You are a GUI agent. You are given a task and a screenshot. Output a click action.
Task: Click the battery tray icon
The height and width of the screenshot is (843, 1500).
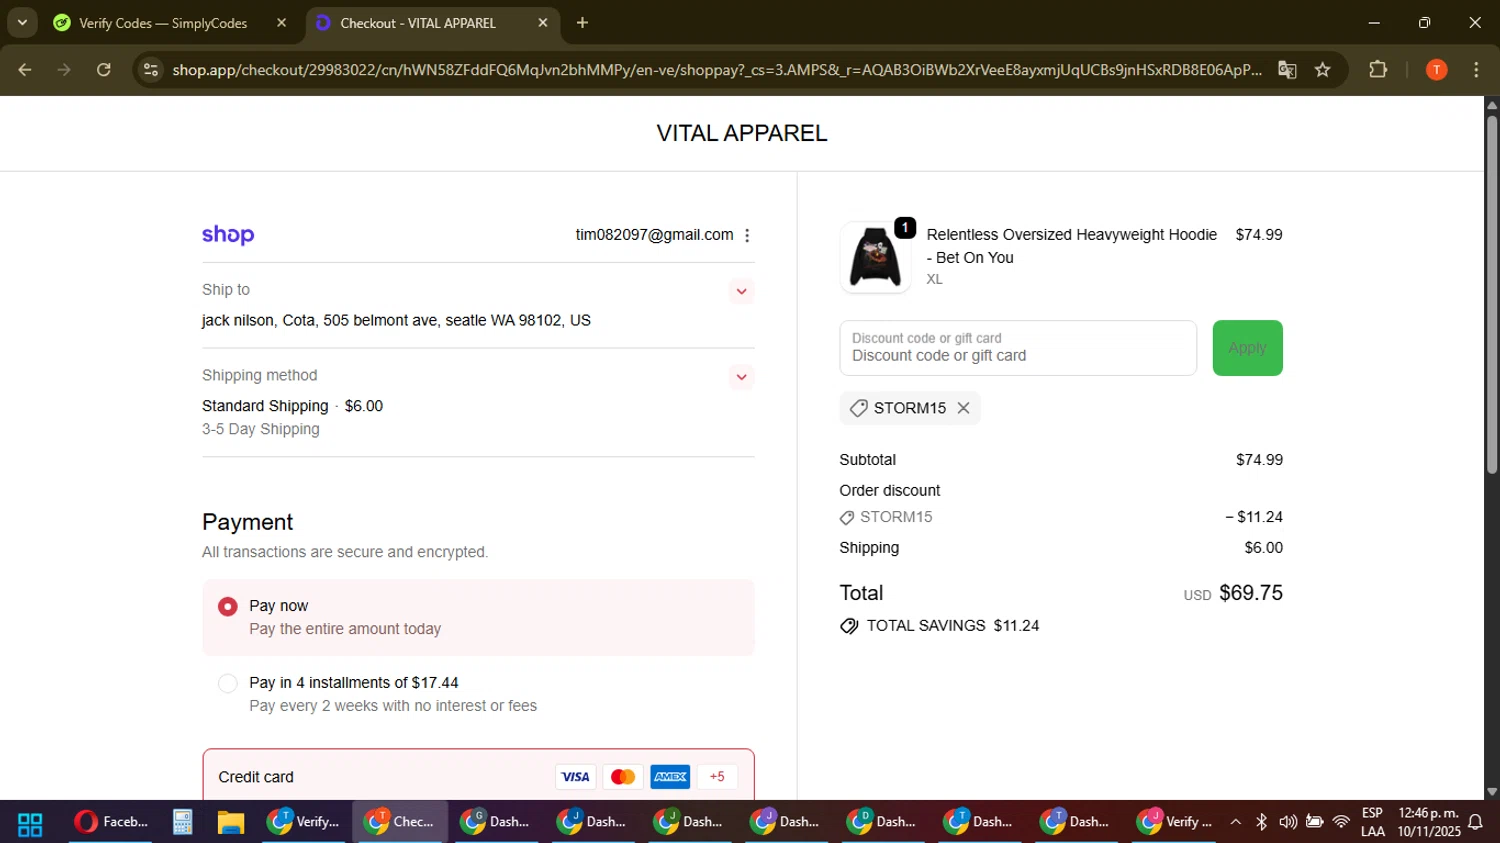pos(1315,822)
